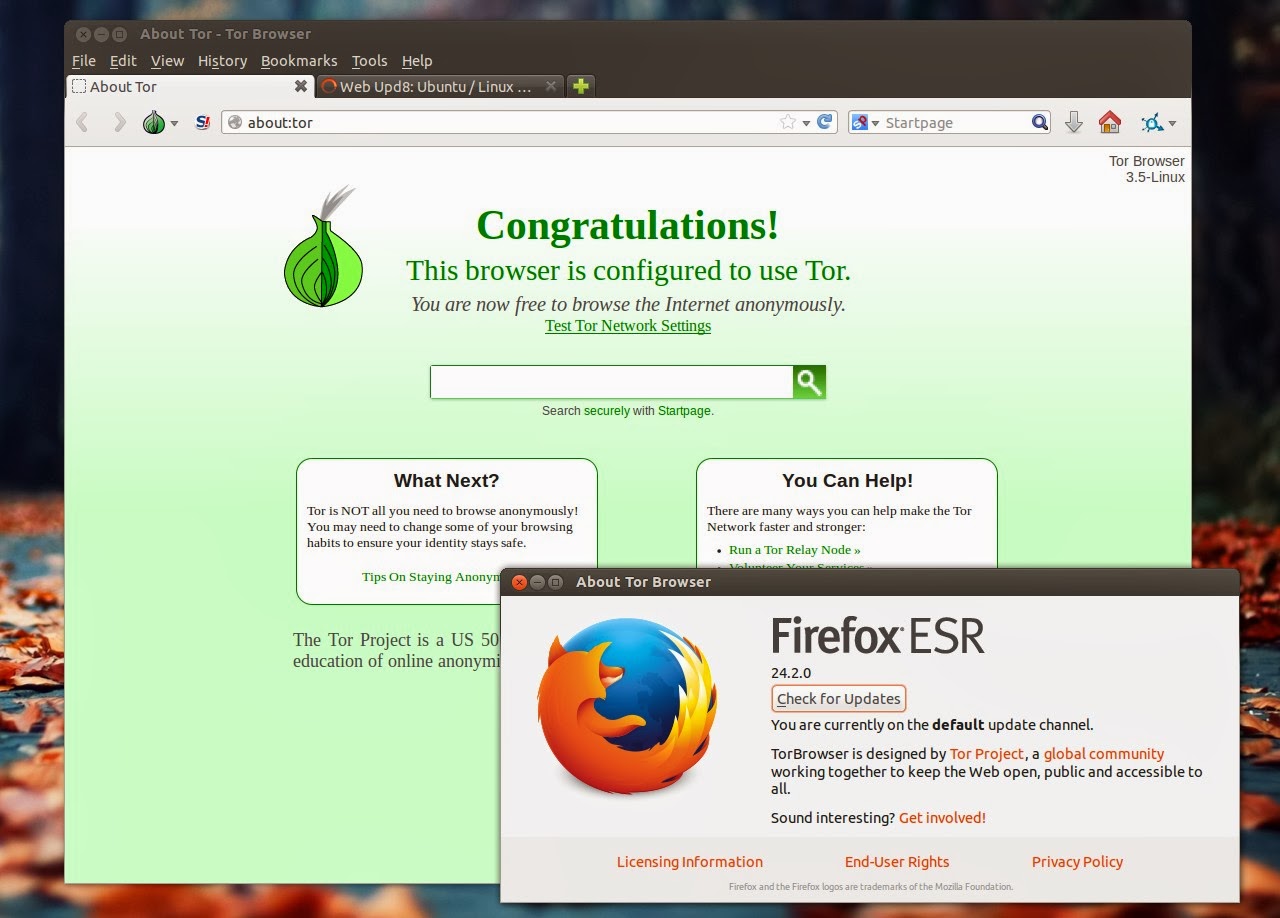Click the 'Tor Browser 3.5-Linux' version text
This screenshot has height=918, width=1280.
pos(1147,169)
